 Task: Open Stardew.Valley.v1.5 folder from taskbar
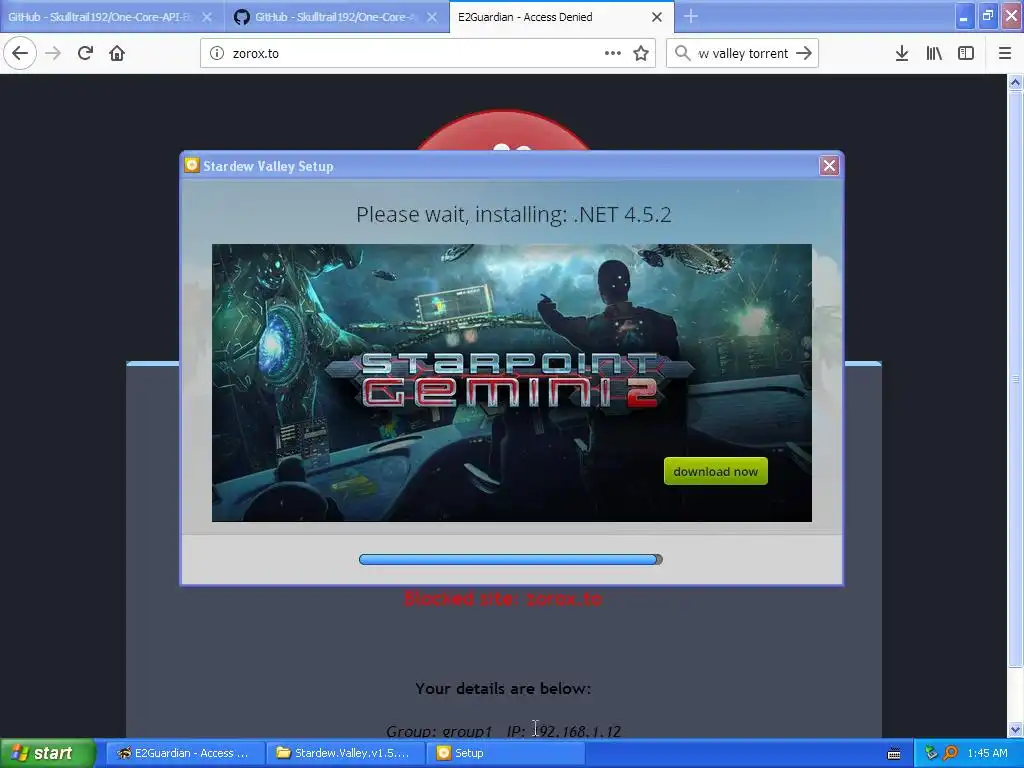345,754
